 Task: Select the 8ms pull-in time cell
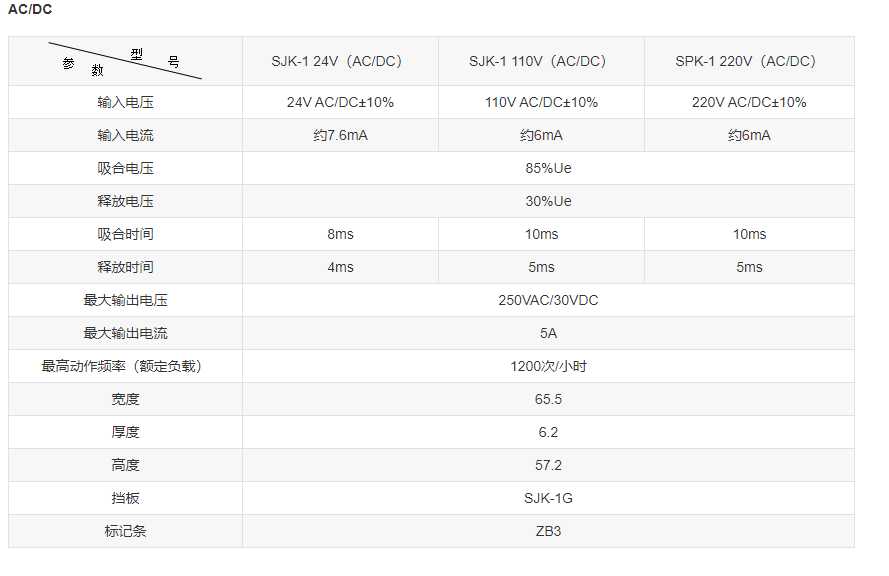[340, 234]
